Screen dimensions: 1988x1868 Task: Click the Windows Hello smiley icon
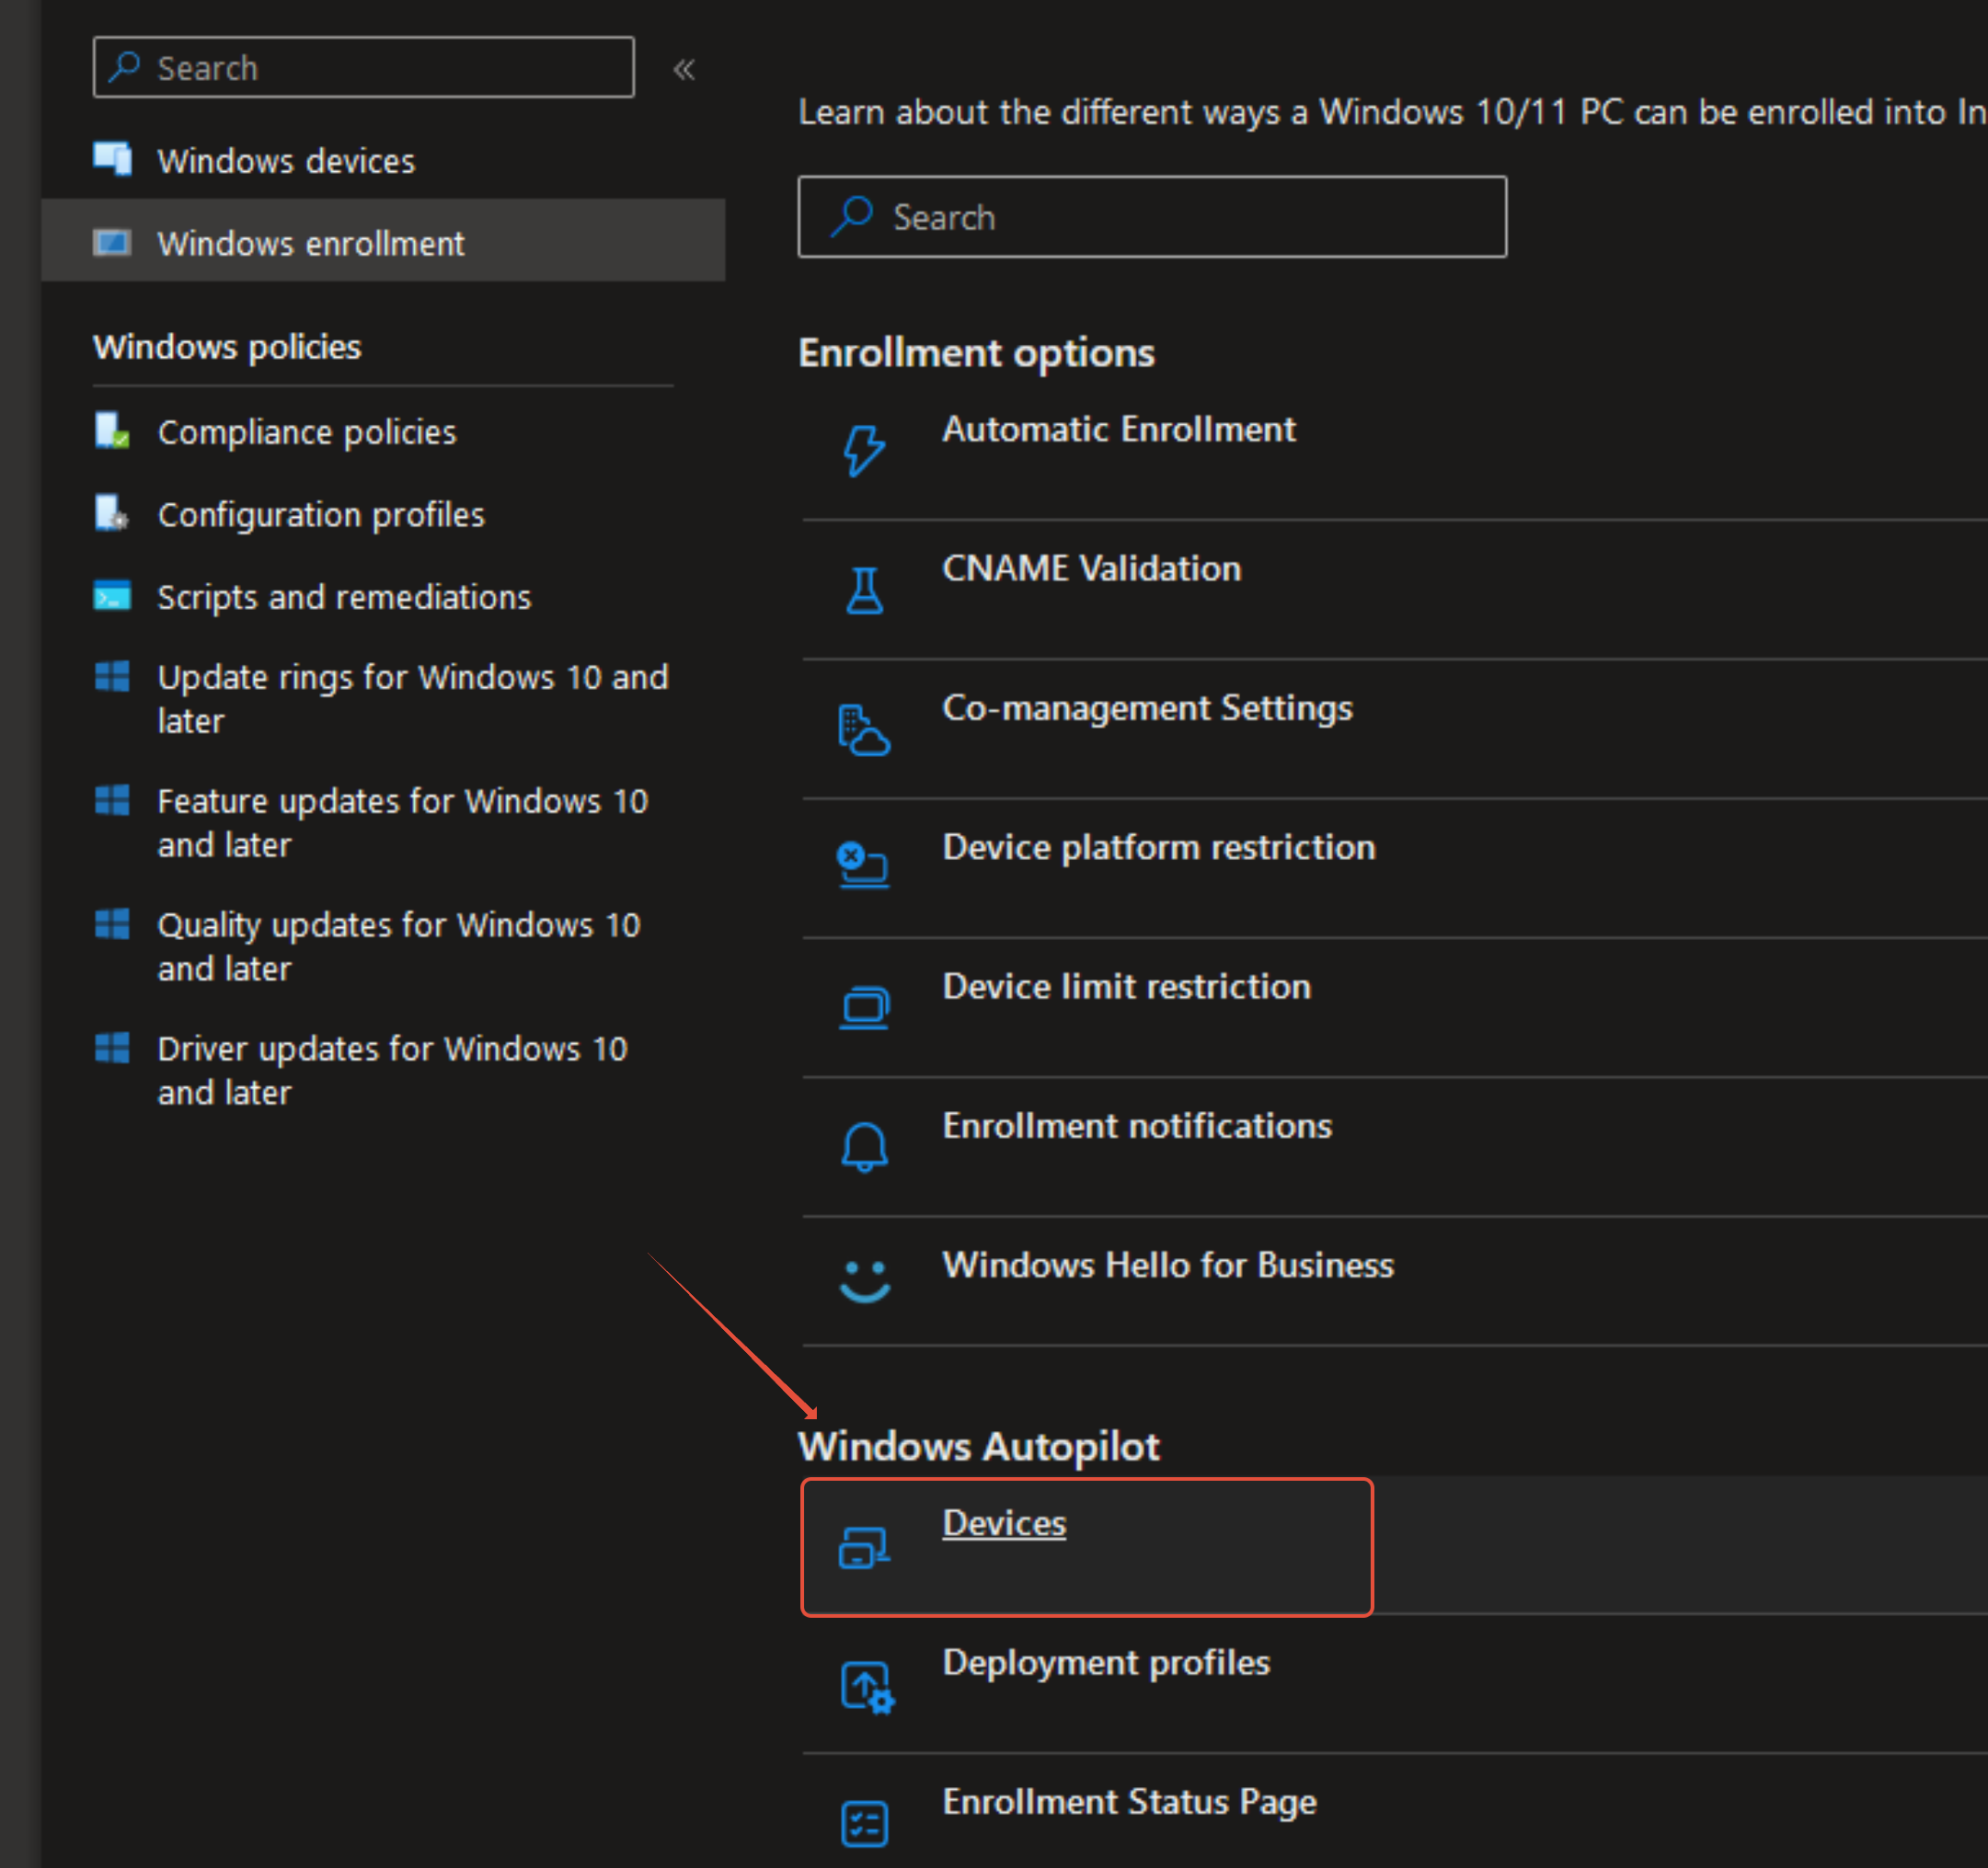pyautogui.click(x=864, y=1281)
